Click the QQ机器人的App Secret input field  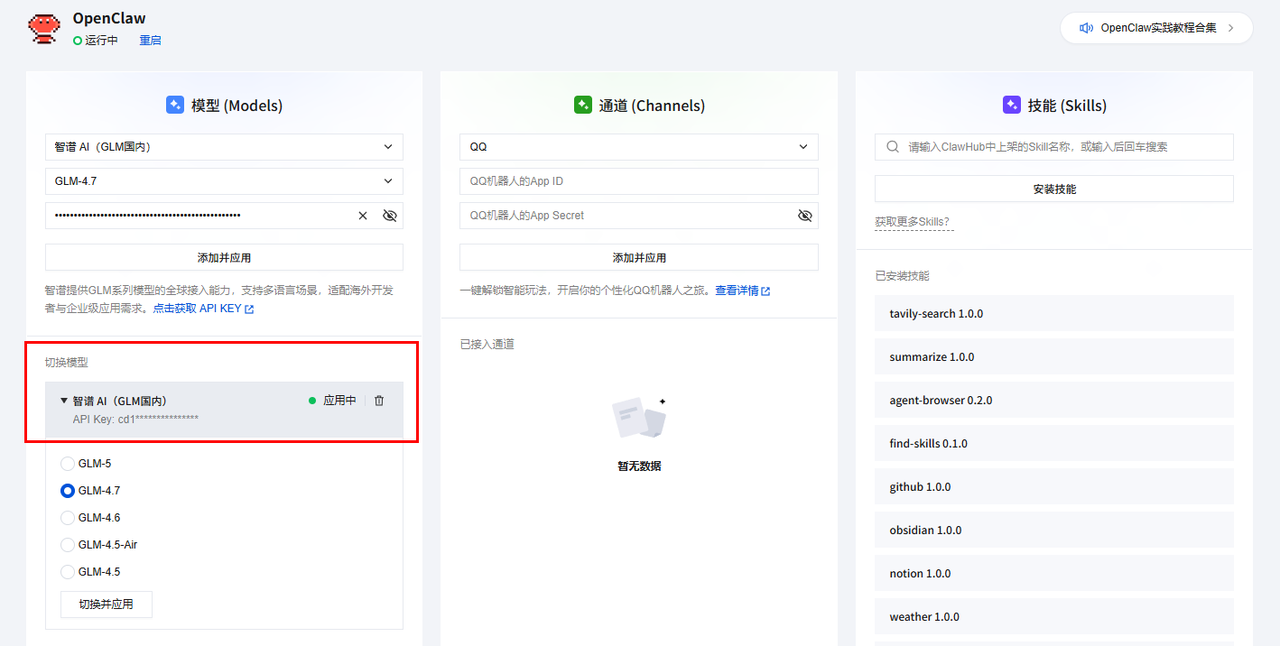click(639, 215)
